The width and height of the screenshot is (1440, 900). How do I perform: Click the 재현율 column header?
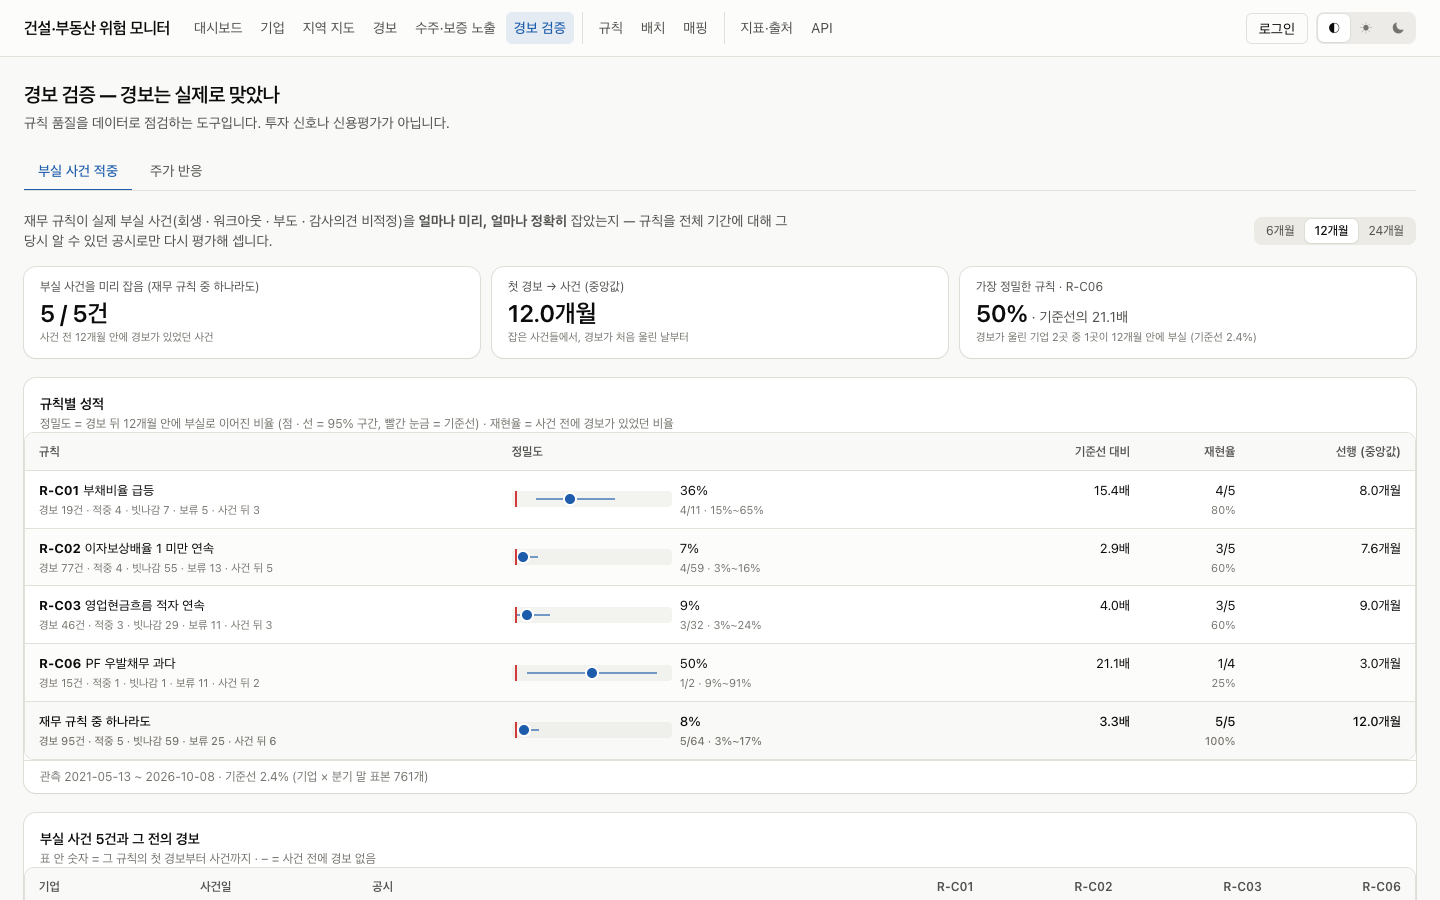1219,452
